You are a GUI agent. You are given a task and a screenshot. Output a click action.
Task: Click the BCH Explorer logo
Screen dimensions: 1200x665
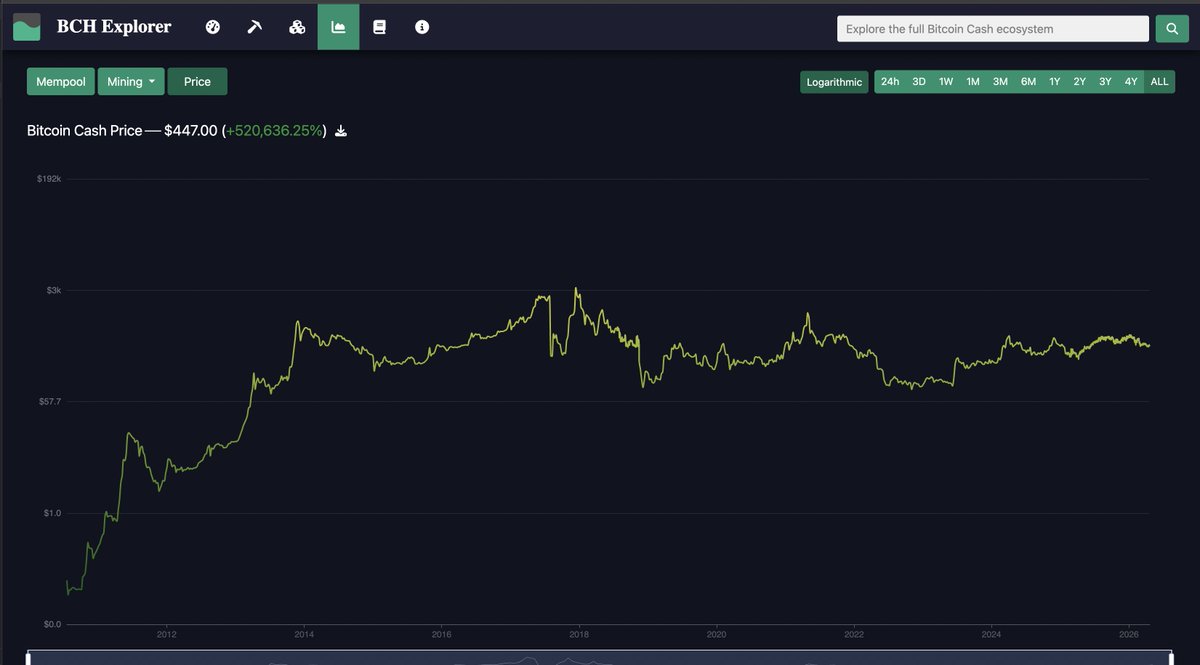click(x=26, y=27)
